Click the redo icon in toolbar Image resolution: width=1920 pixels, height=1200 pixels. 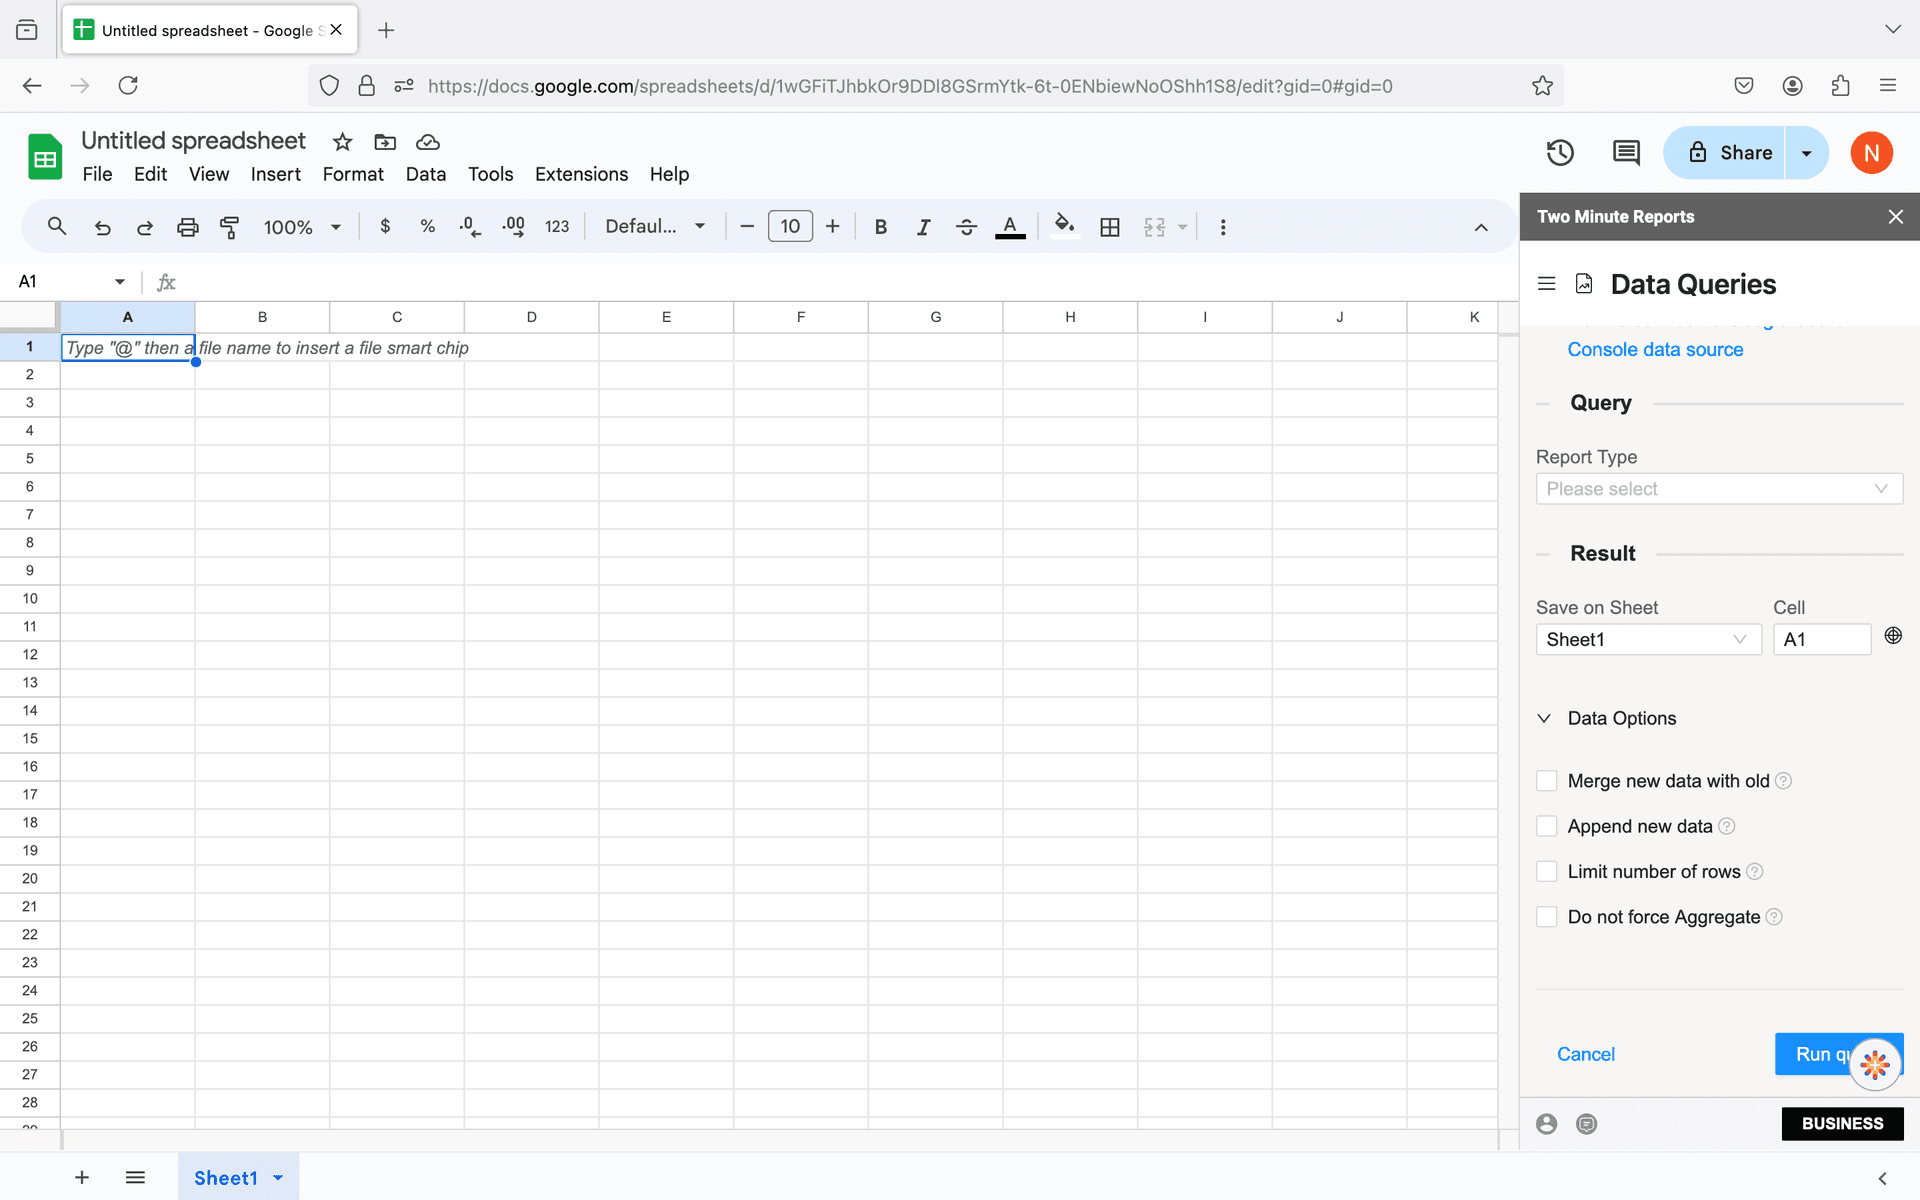145,227
